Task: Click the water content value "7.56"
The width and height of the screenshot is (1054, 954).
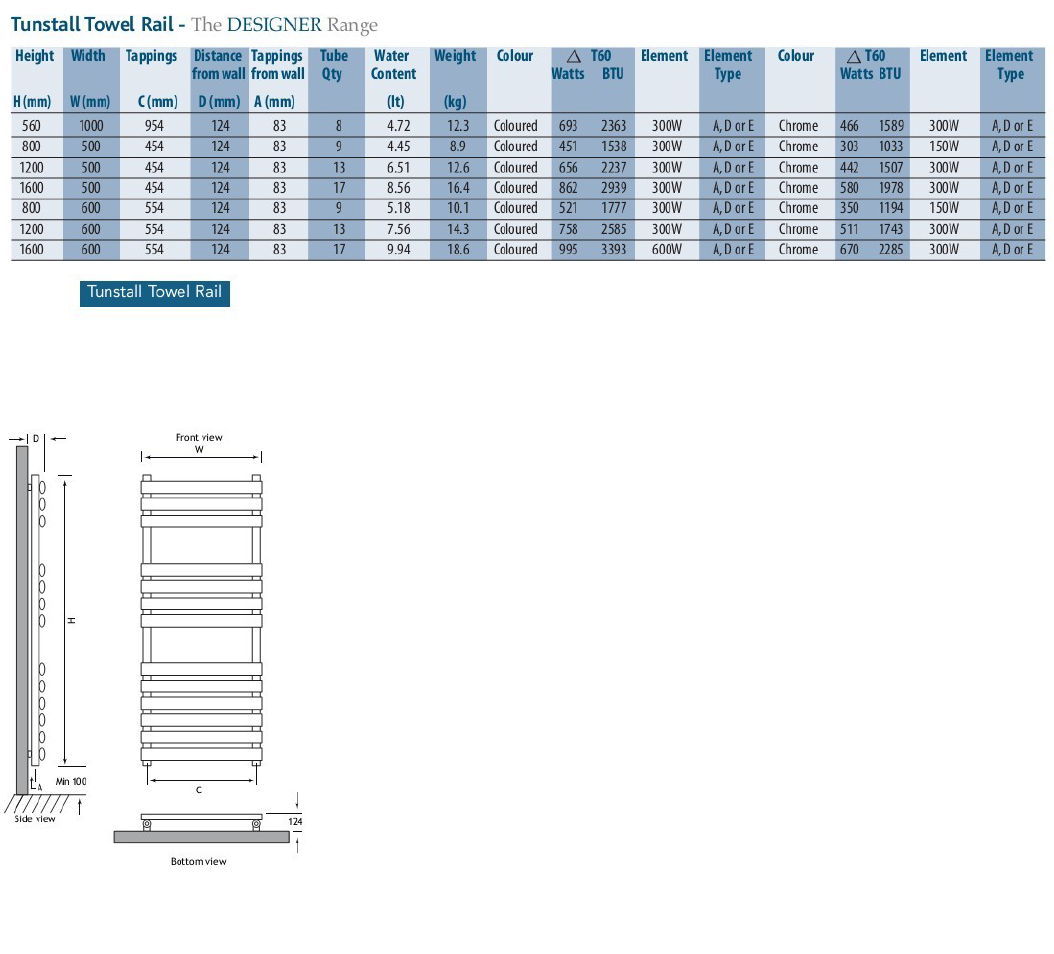Action: (399, 229)
